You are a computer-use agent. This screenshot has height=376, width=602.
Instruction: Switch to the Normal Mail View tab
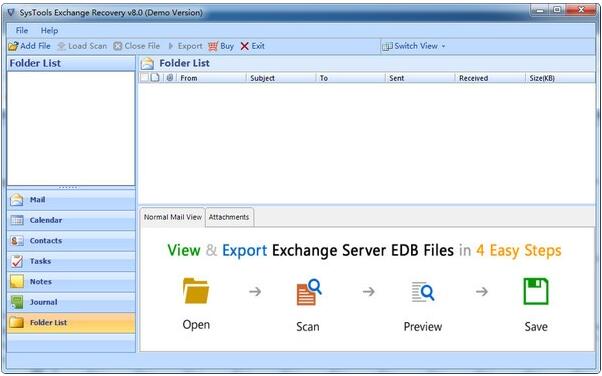click(x=172, y=217)
